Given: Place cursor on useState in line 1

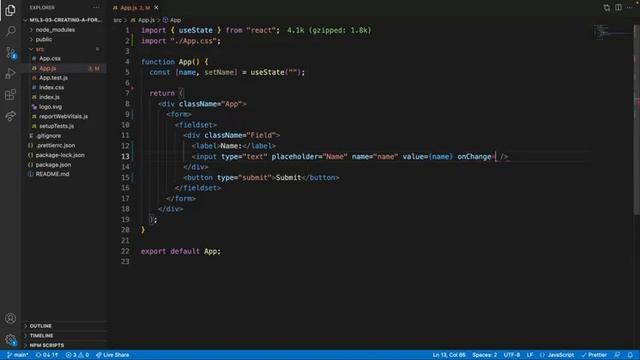Looking at the screenshot, I should click(196, 30).
